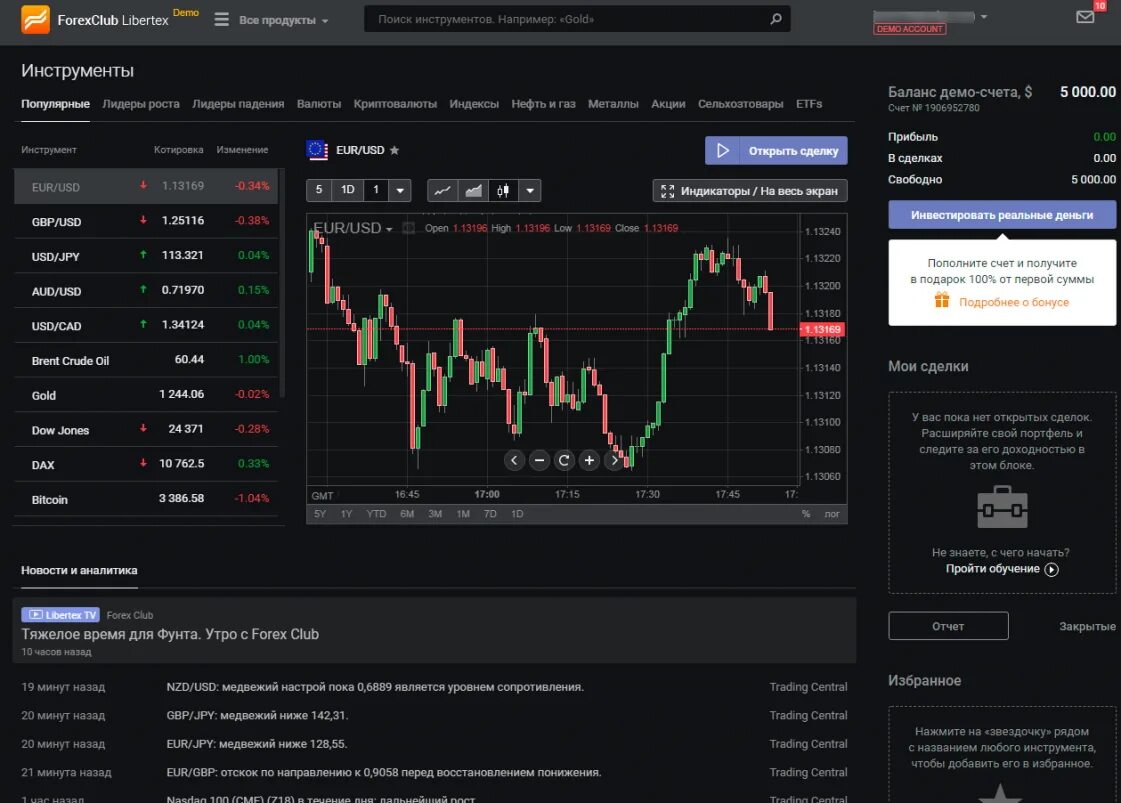
Task: Click the instruments list scrollbar
Action: pyautogui.click(x=282, y=283)
